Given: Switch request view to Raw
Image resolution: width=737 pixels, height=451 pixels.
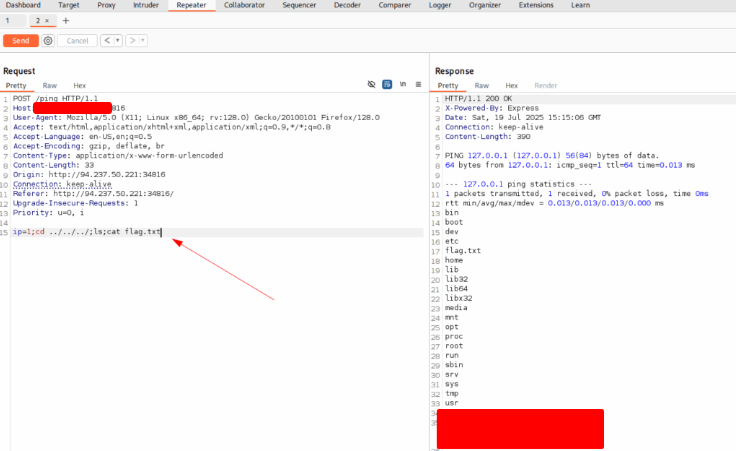Looking at the screenshot, I should click(49, 86).
